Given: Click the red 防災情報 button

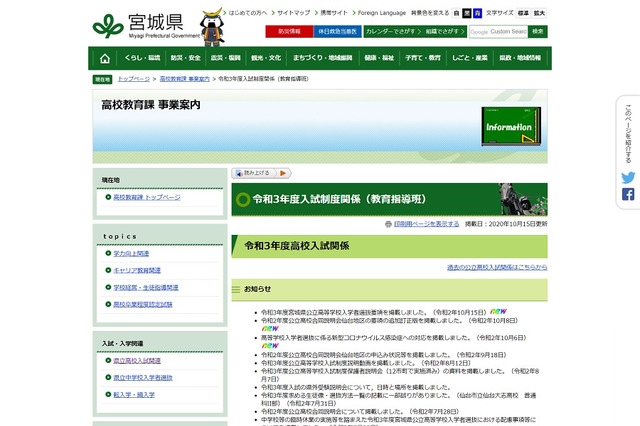Looking at the screenshot, I should coord(289,31).
